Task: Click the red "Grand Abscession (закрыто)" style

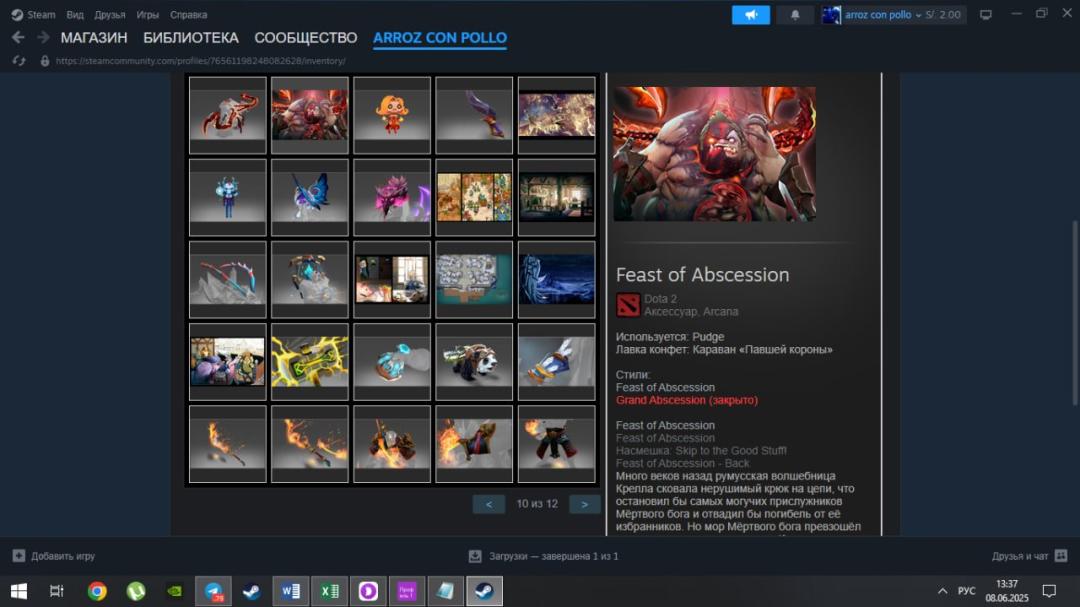Action: click(687, 400)
